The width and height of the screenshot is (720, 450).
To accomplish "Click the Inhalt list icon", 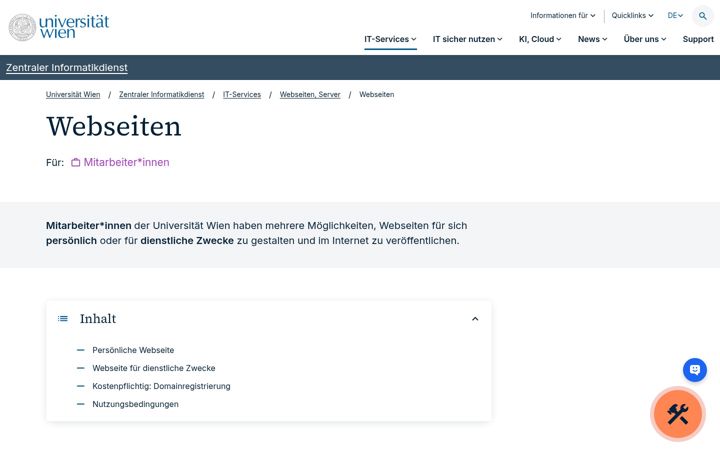I will click(63, 319).
